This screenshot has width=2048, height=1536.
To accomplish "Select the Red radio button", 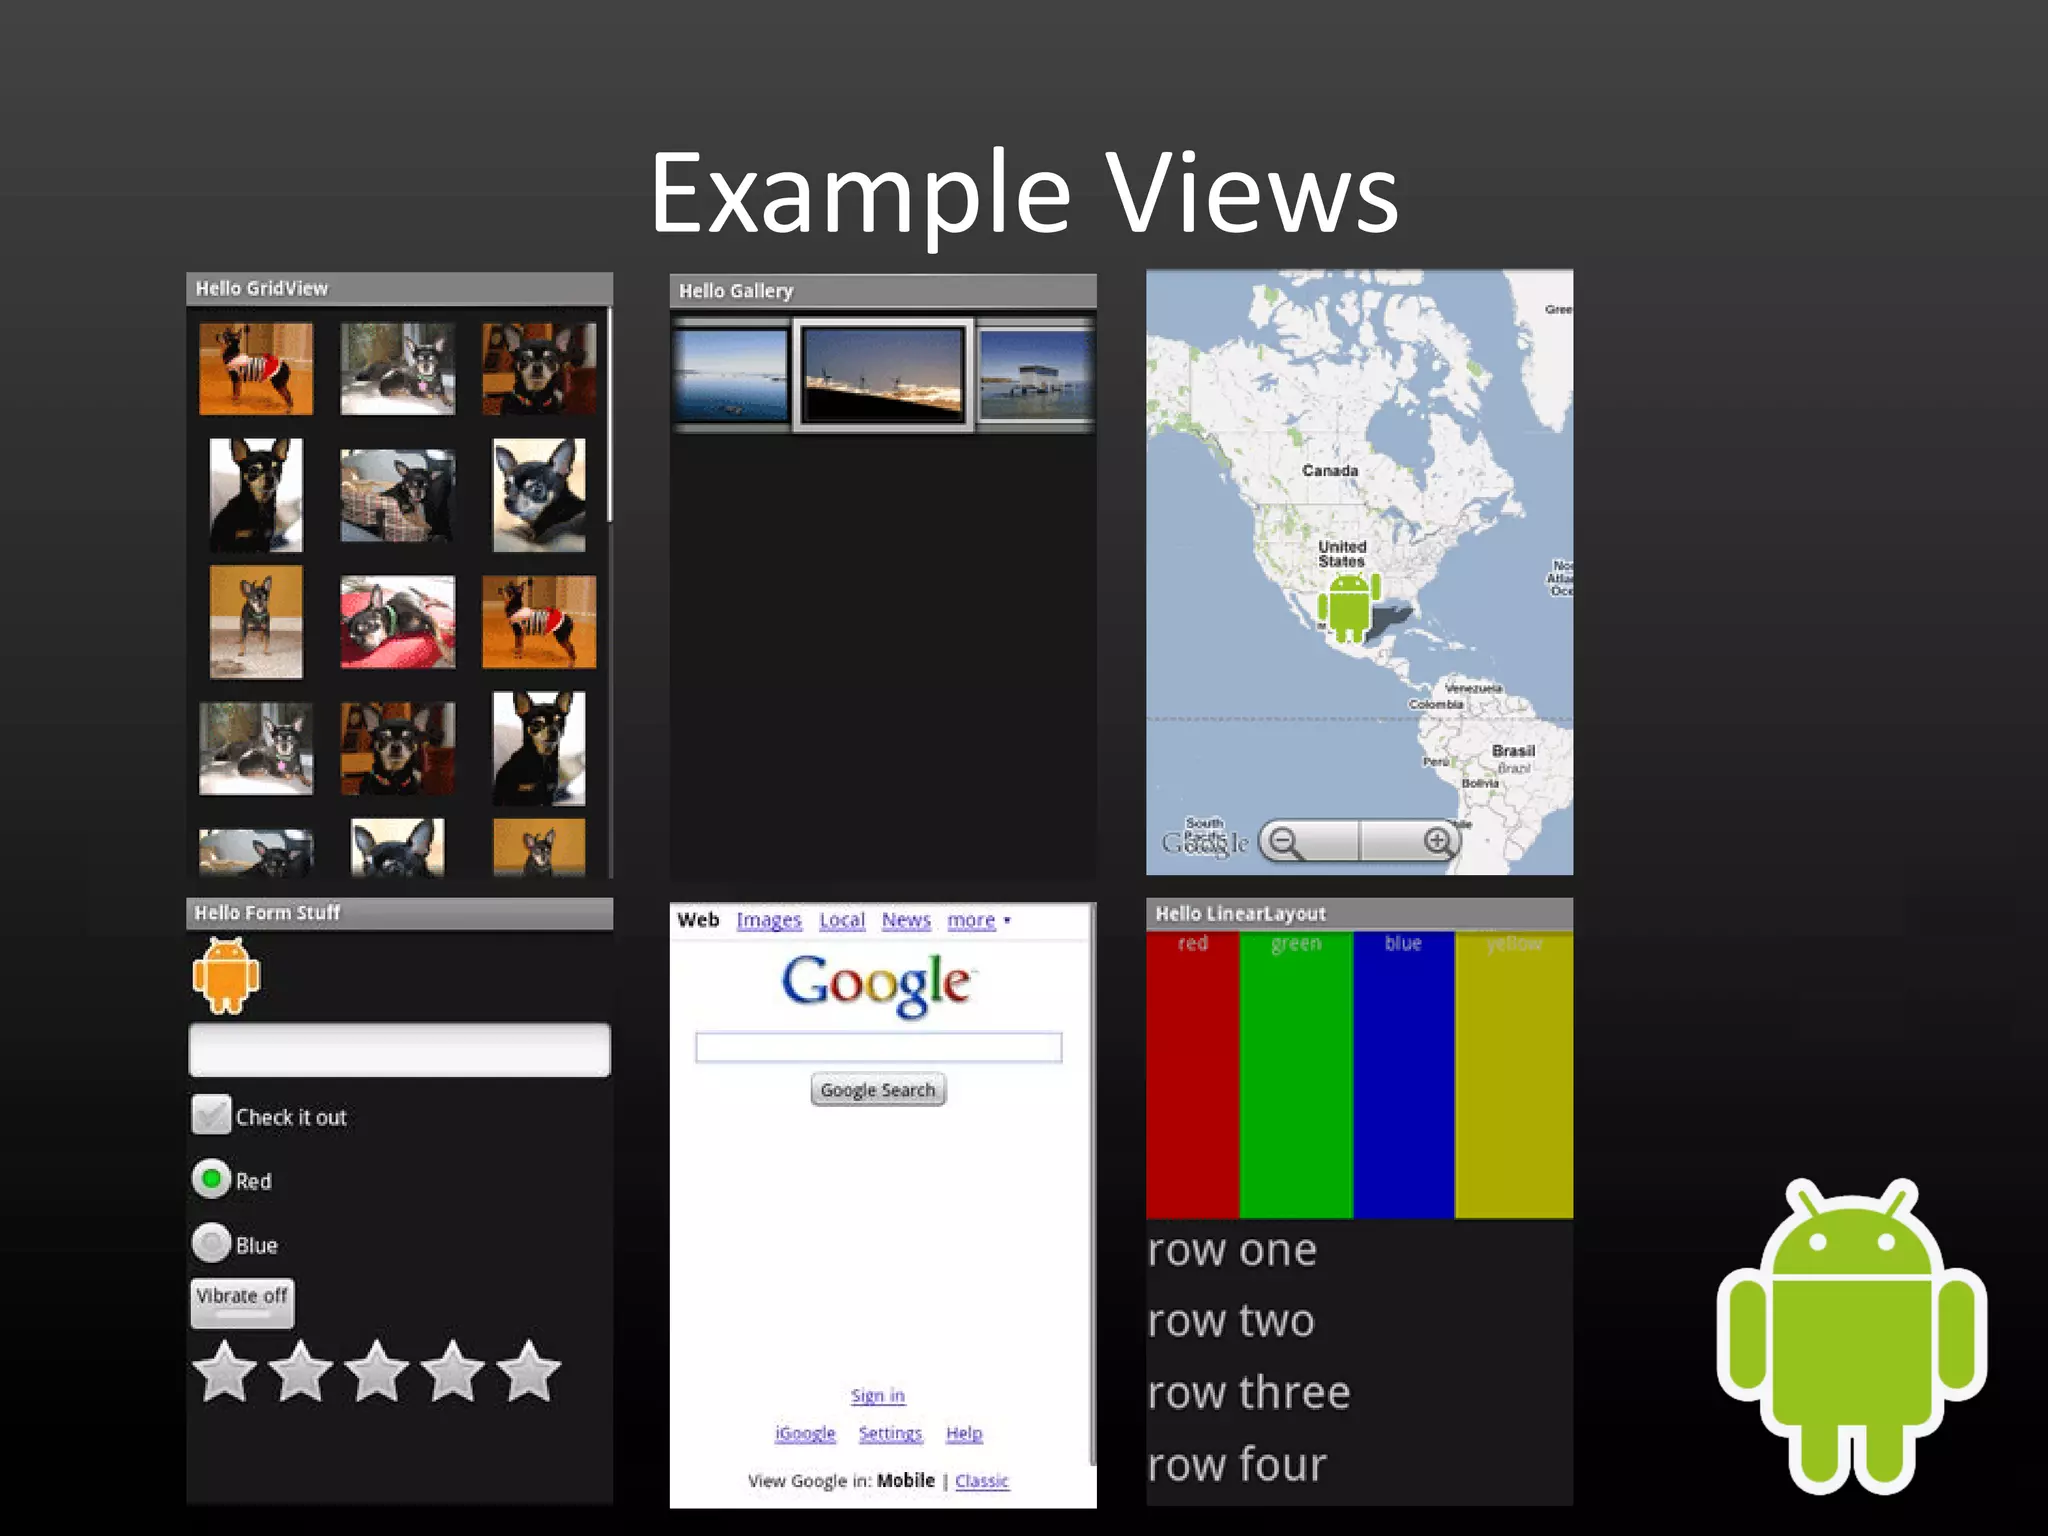I will 211,1179.
